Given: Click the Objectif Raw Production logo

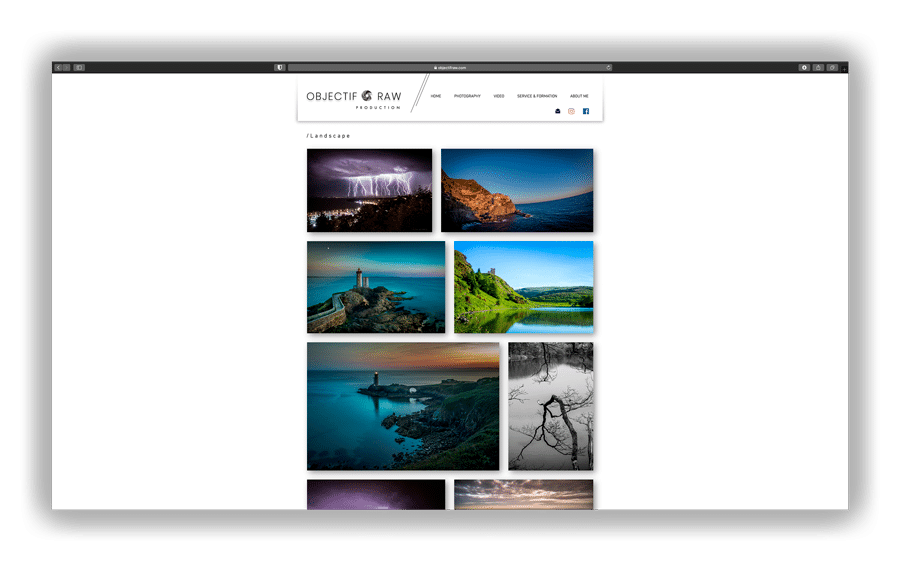Looking at the screenshot, I should 354,99.
